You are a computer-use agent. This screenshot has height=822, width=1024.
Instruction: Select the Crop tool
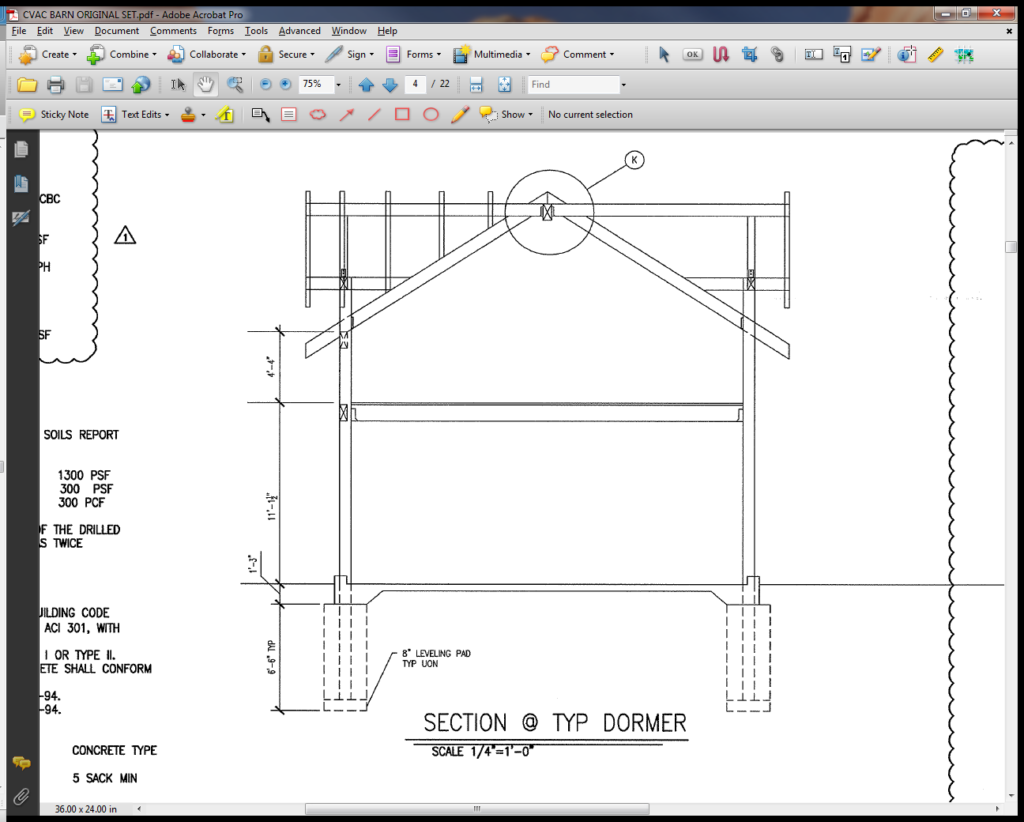[750, 55]
